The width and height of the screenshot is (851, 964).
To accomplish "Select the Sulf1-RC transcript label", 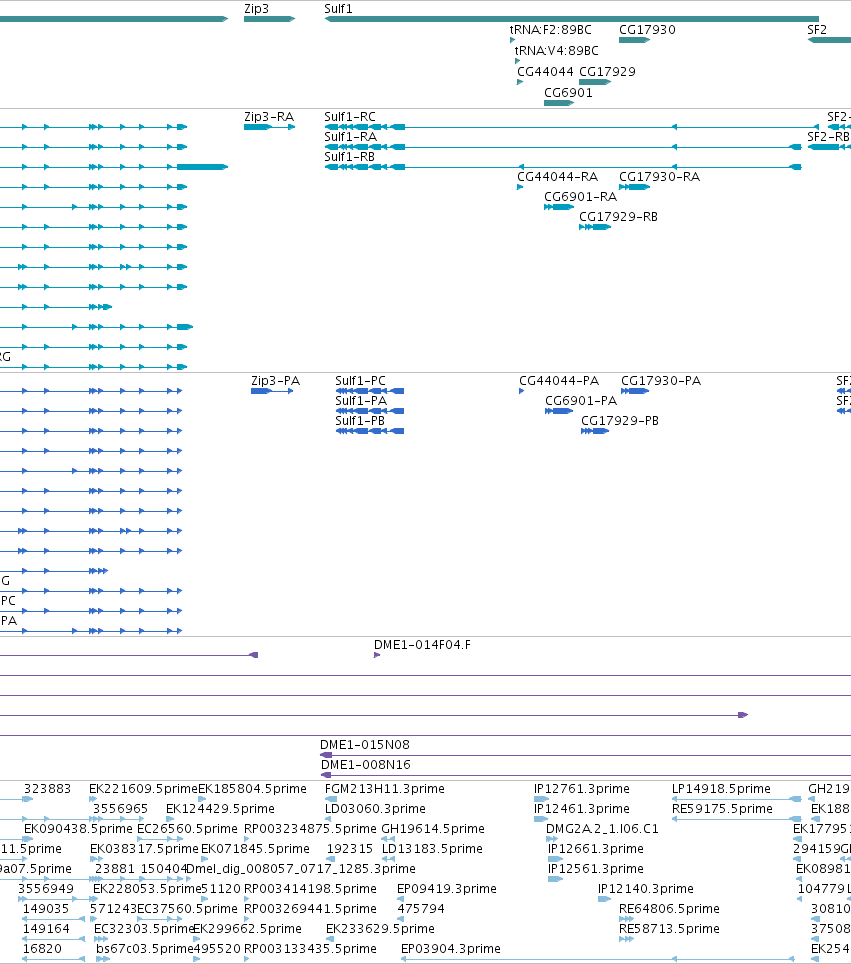I will click(350, 117).
